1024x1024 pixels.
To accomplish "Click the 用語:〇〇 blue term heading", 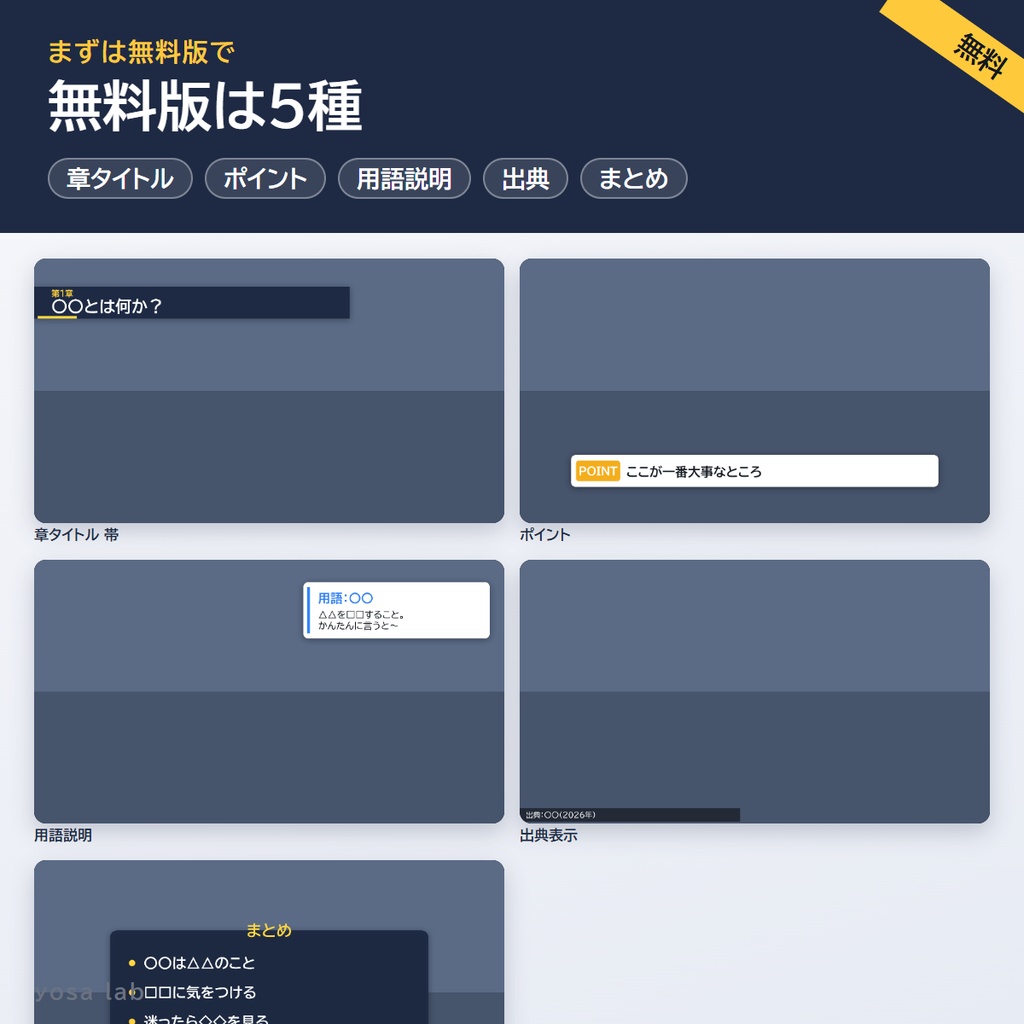I will (345, 598).
